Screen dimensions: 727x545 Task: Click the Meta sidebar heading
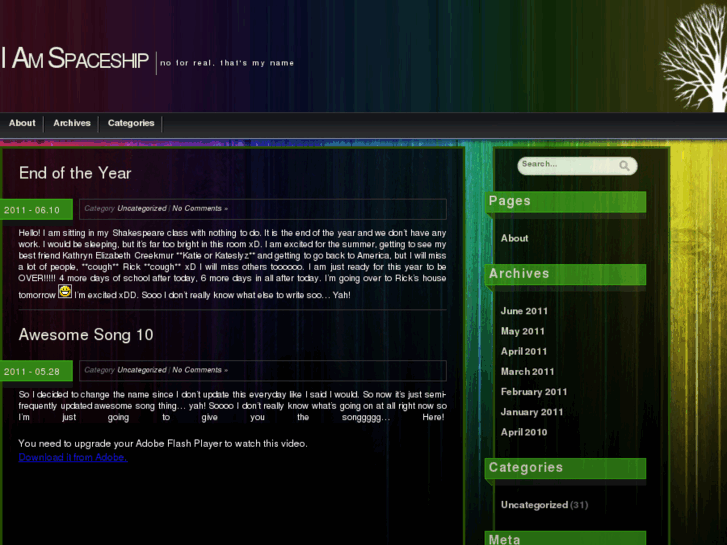(565, 538)
